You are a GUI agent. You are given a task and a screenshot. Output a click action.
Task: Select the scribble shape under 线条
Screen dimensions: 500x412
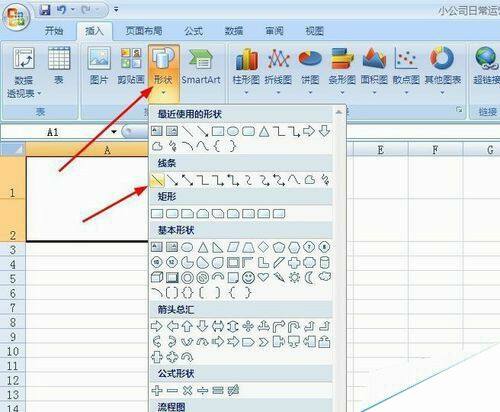pos(325,180)
